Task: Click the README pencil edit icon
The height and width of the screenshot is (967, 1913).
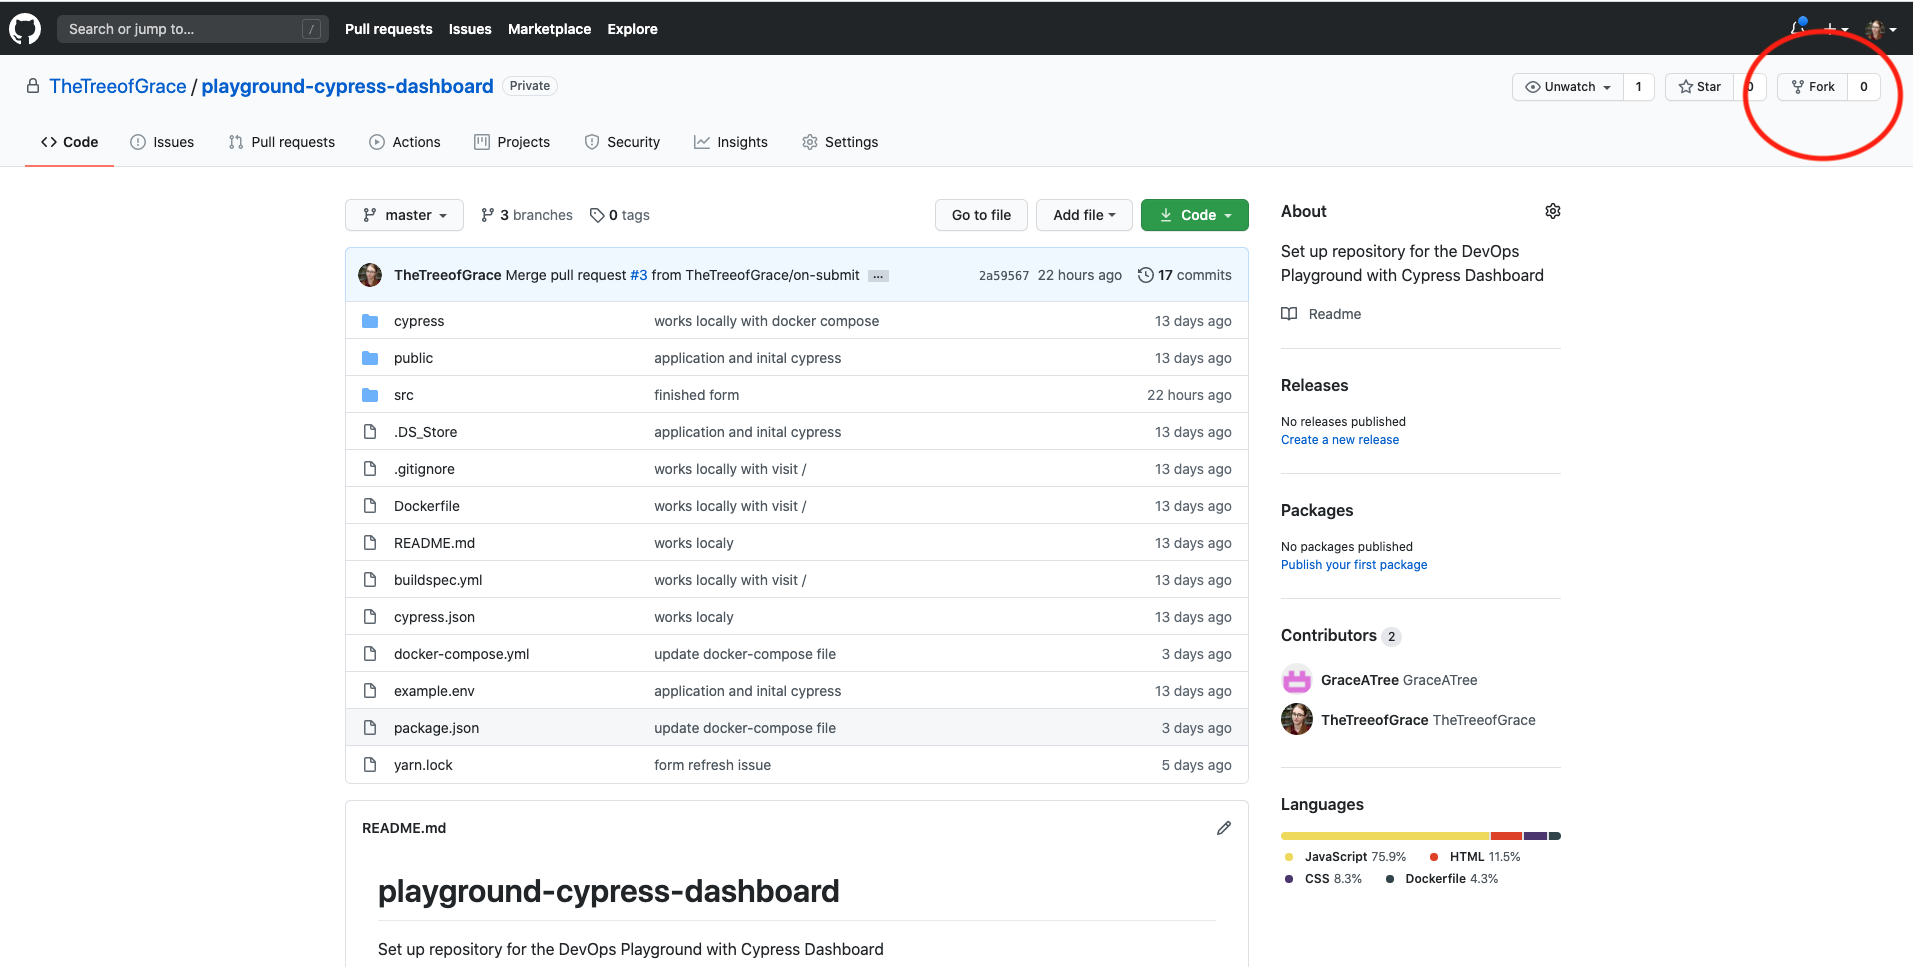Action: pos(1224,828)
